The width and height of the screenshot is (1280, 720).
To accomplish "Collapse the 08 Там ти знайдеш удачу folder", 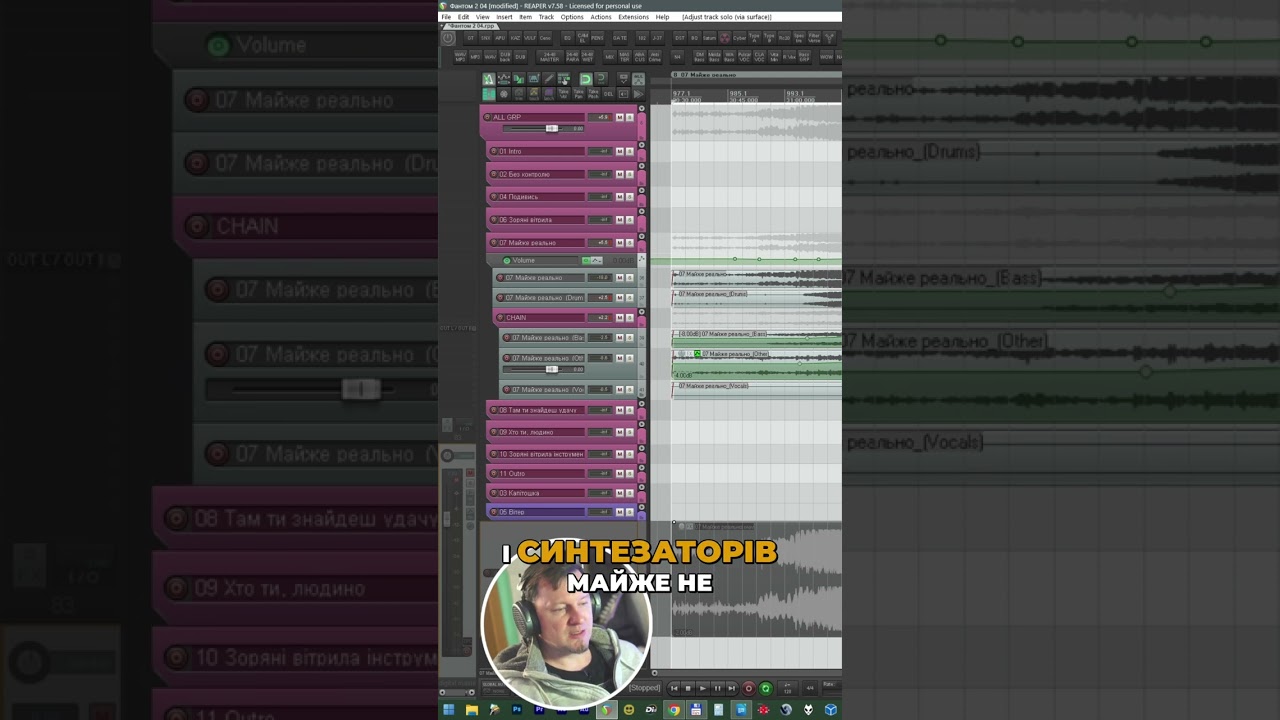I will point(642,404).
